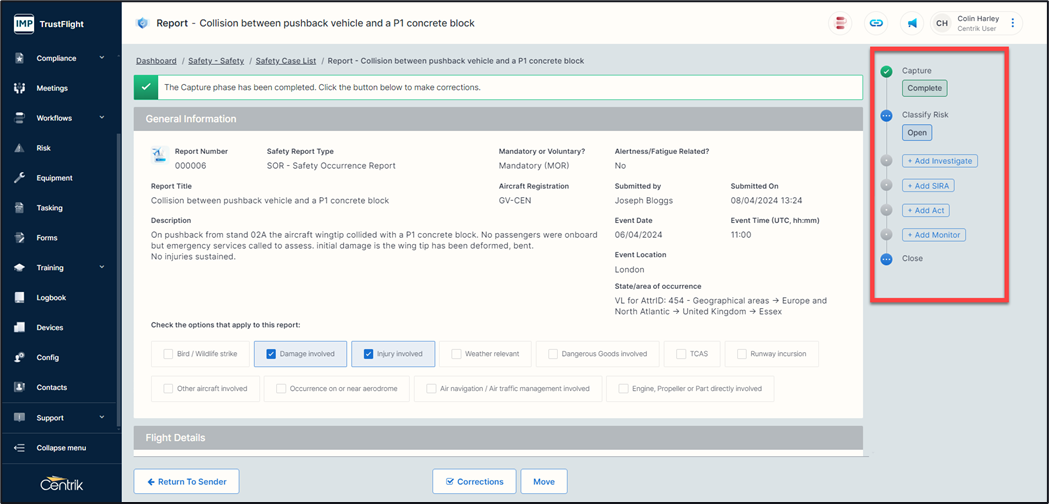The width and height of the screenshot is (1049, 504).
Task: Click the Return To Sender button
Action: coord(187,482)
